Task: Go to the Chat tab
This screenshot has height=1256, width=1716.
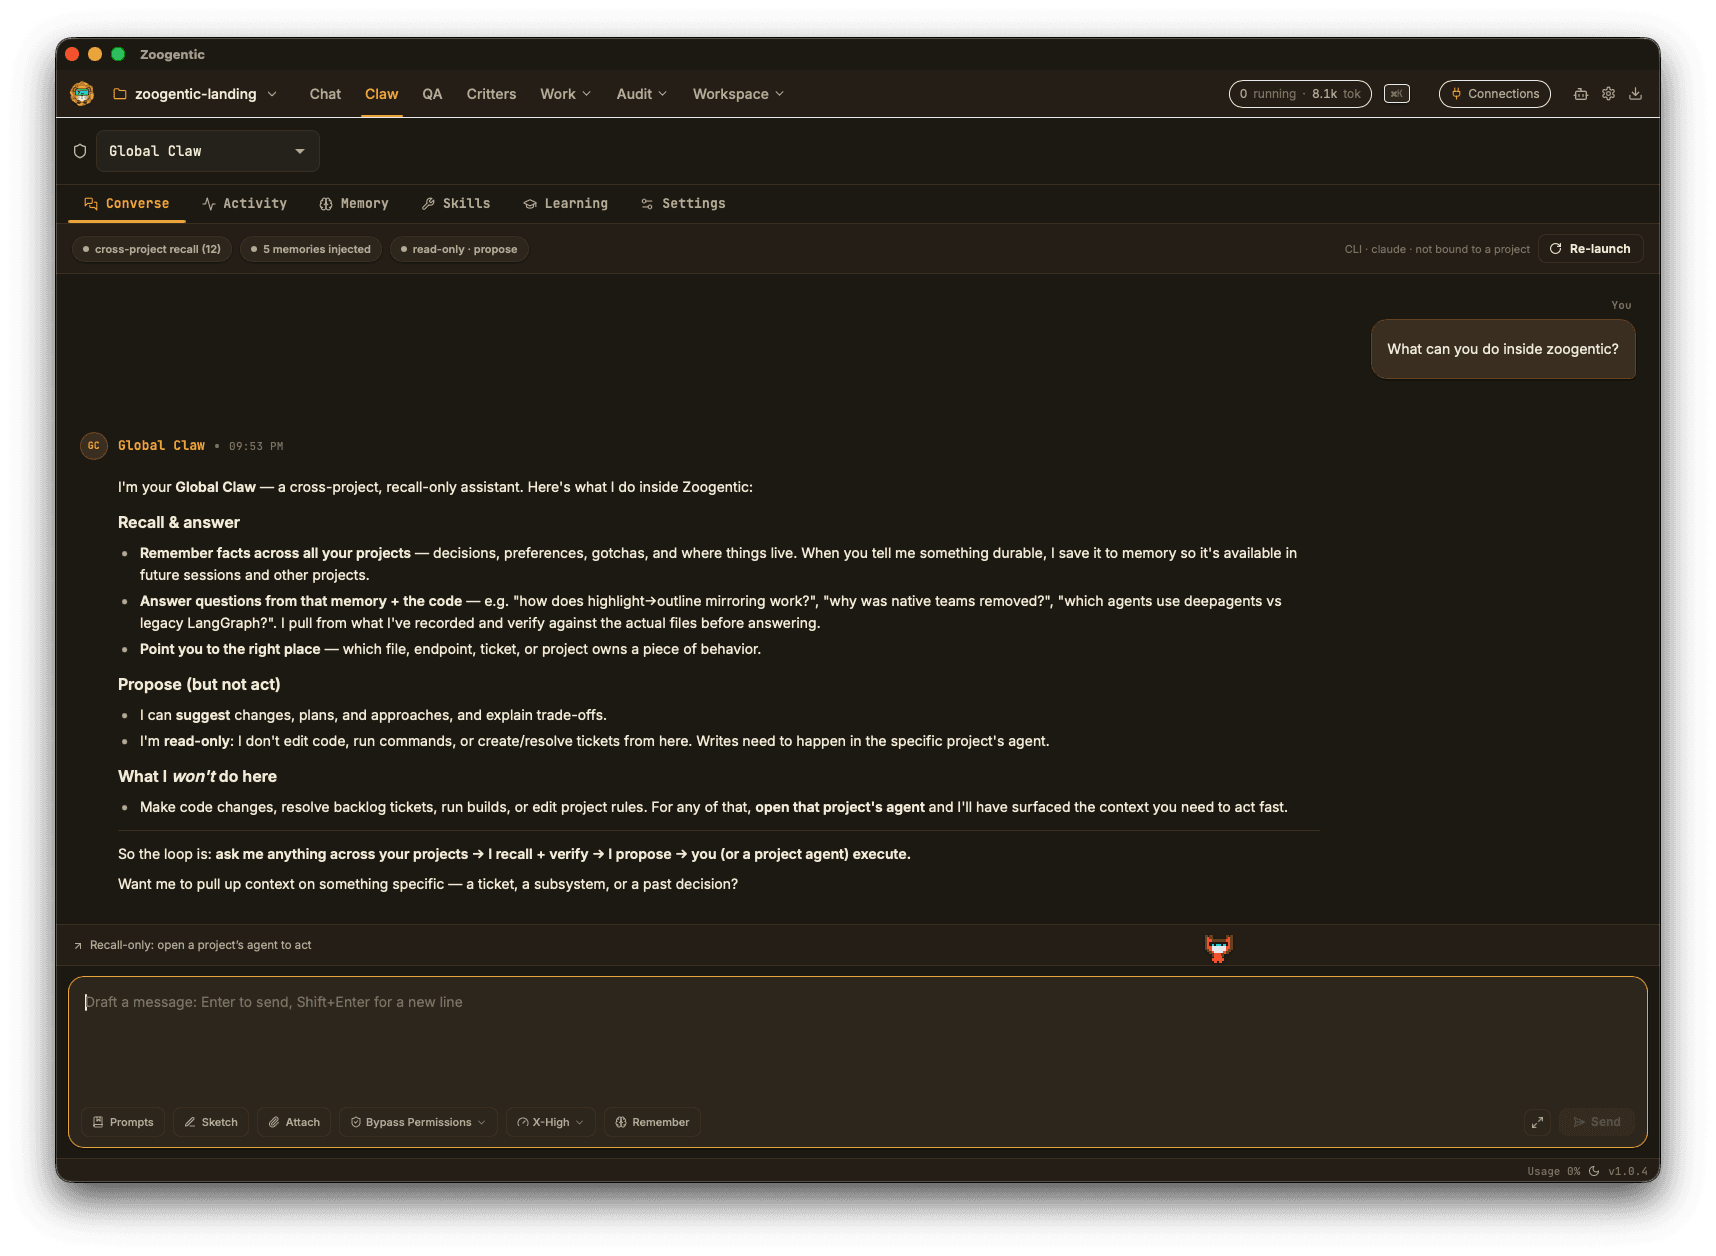Action: (325, 94)
